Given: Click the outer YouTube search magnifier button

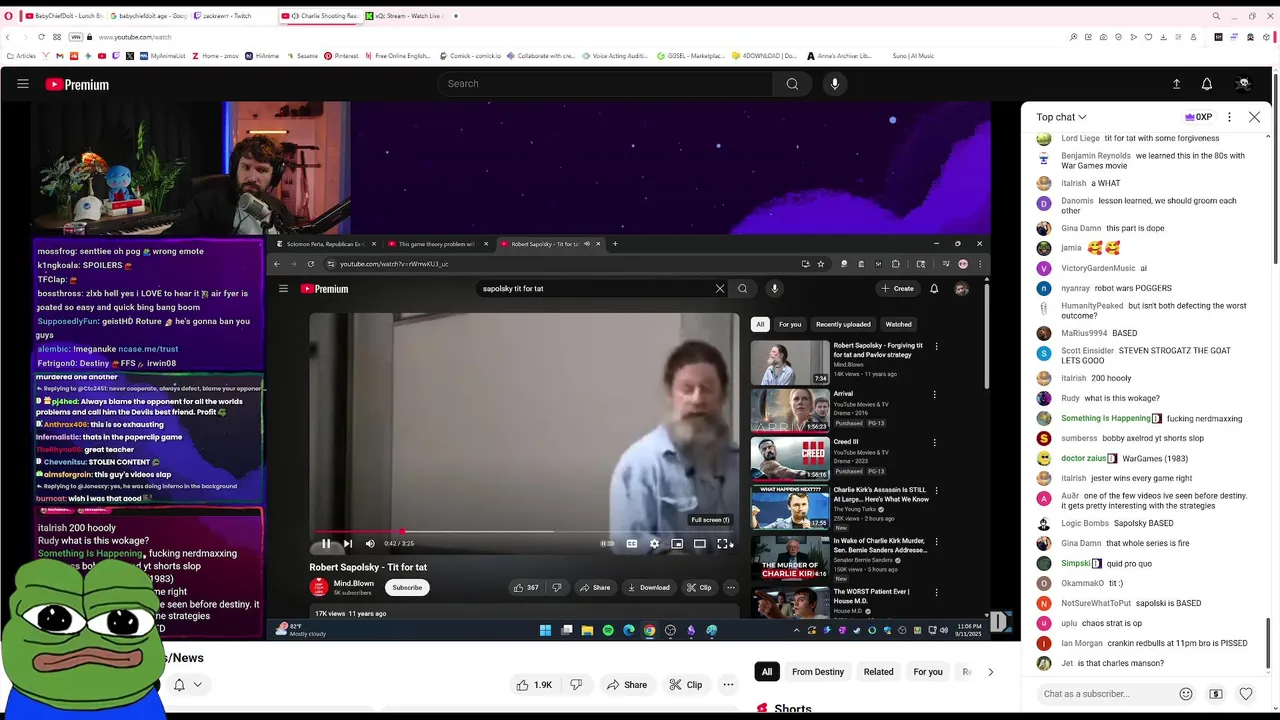Looking at the screenshot, I should [x=792, y=84].
